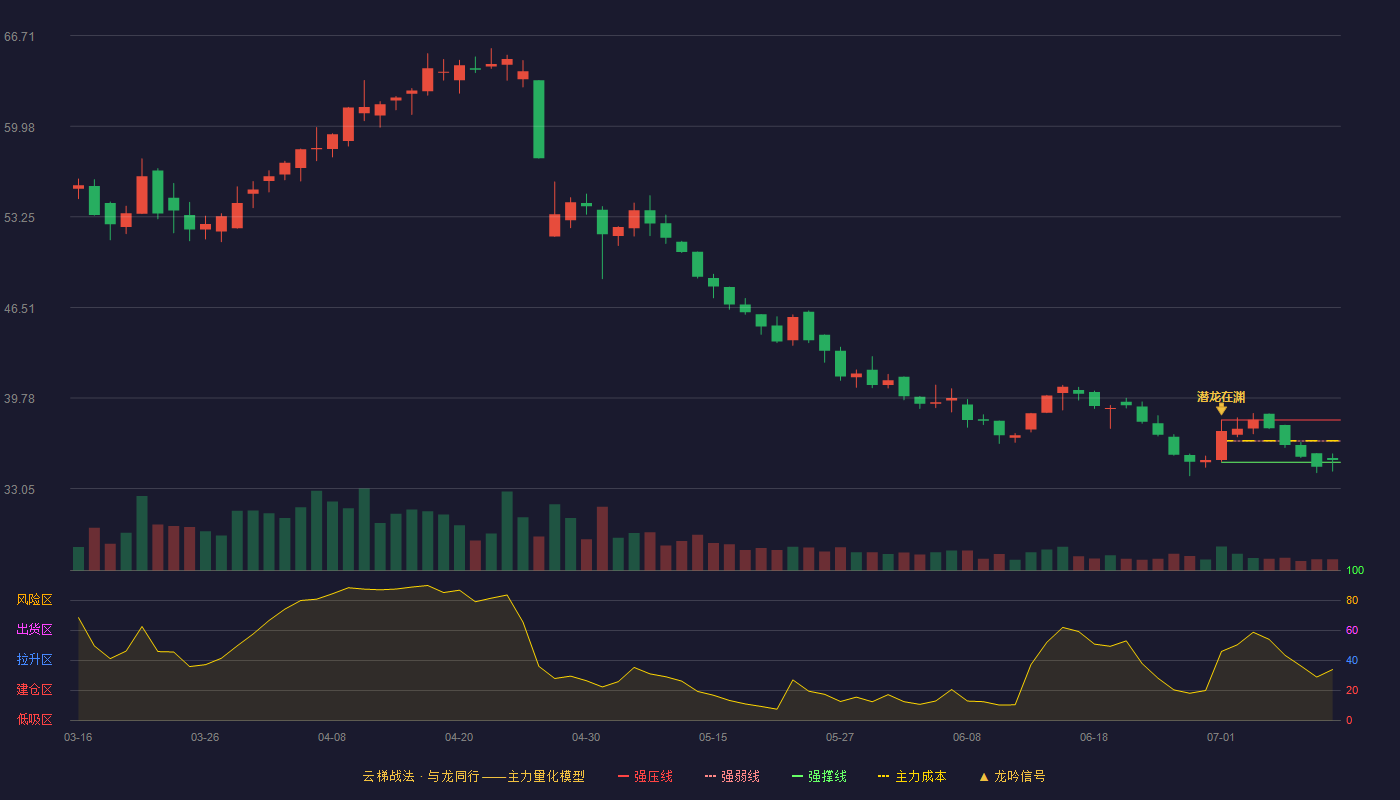Click the red 强压线 horizontal line
Viewport: 1400px width, 800px height.
click(x=1281, y=420)
